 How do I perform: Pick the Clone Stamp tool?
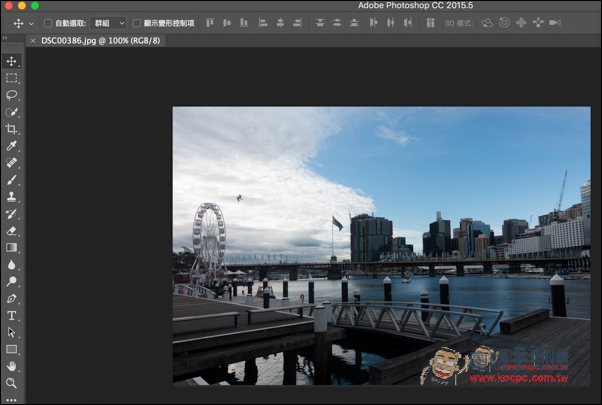[x=12, y=197]
